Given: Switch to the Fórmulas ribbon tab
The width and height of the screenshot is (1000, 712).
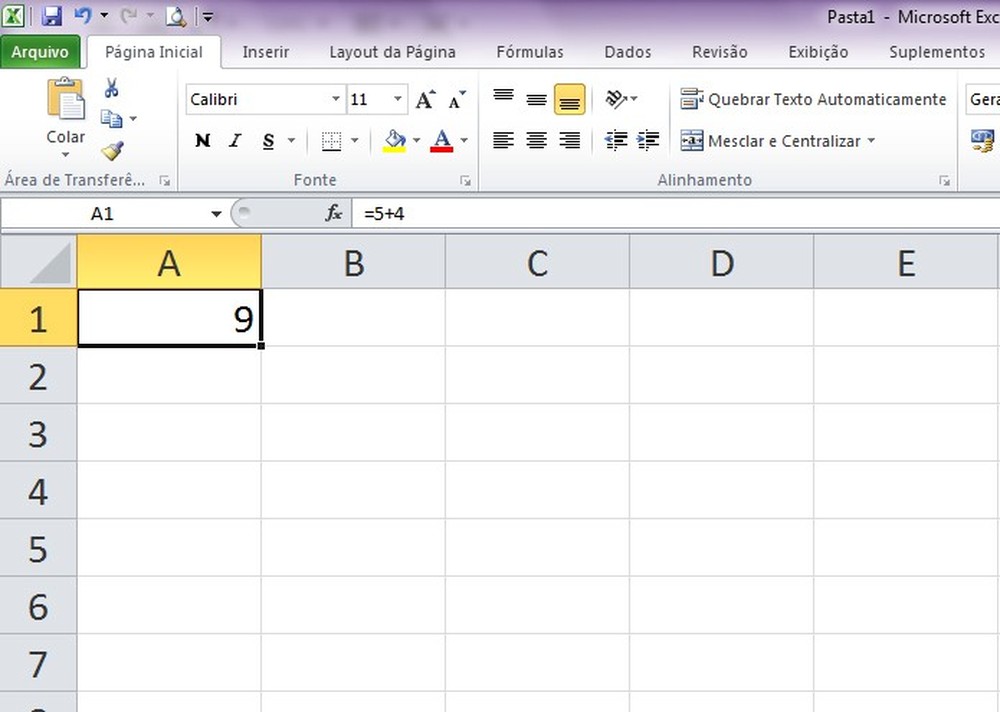Looking at the screenshot, I should pos(530,52).
